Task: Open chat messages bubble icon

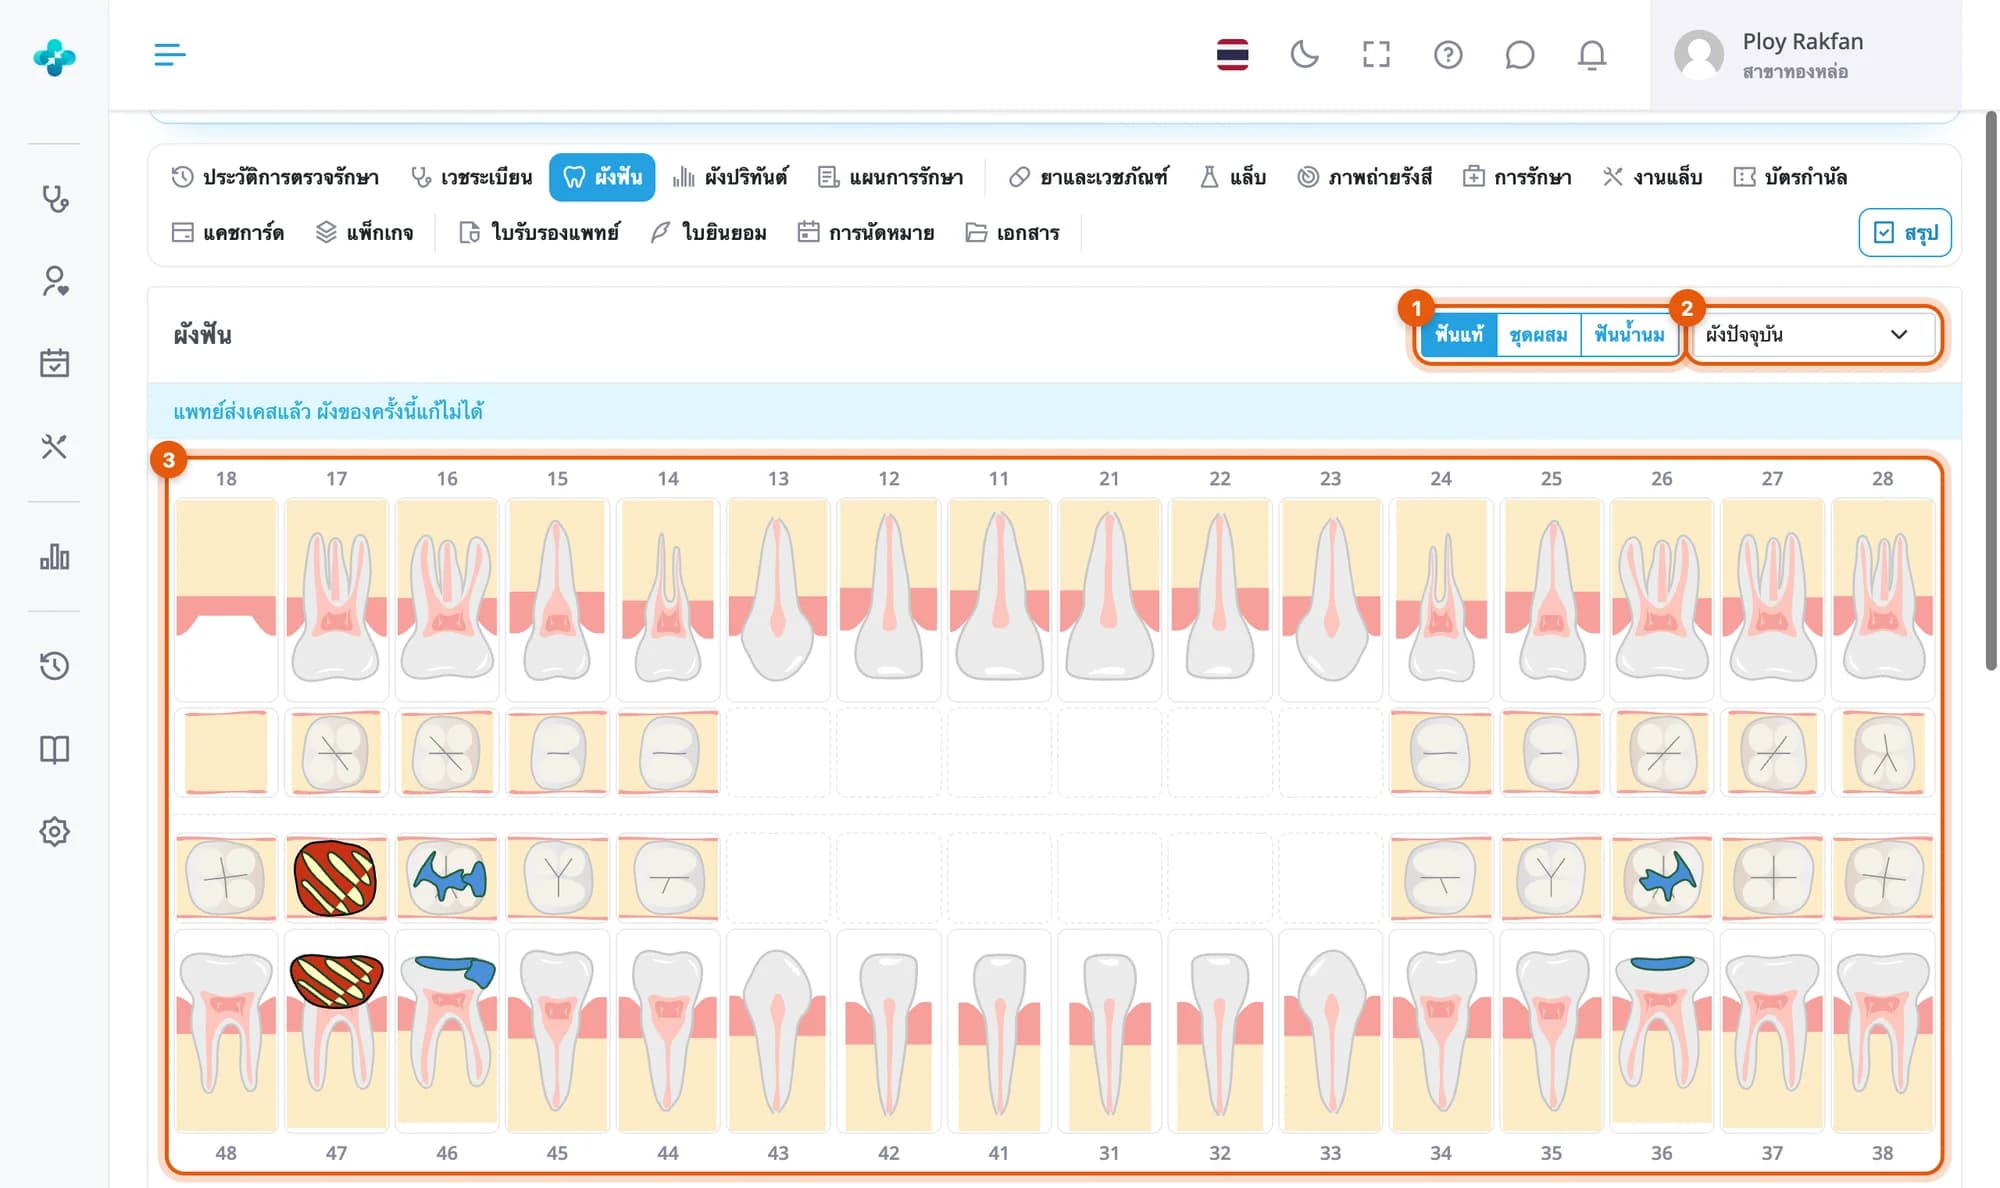Action: point(1520,54)
